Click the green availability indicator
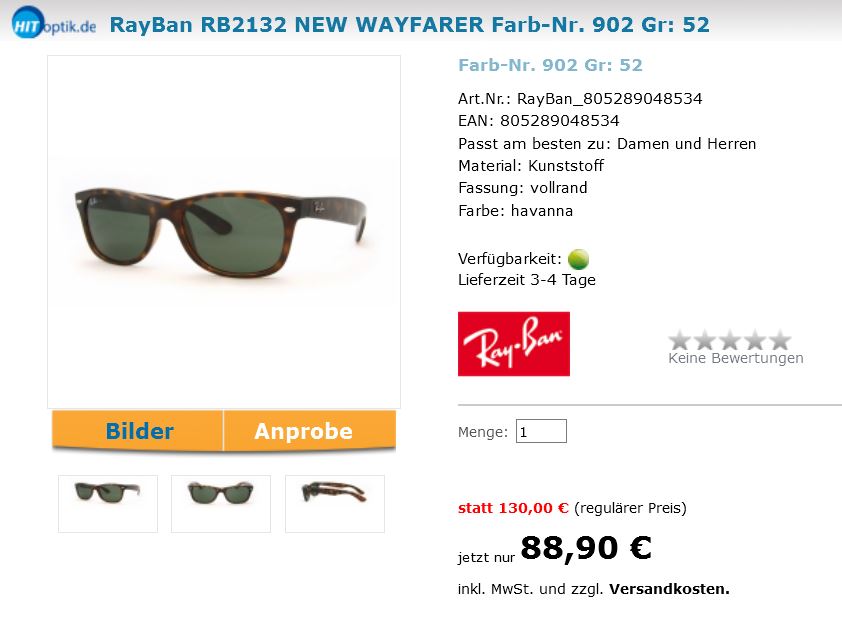 pyautogui.click(x=578, y=259)
